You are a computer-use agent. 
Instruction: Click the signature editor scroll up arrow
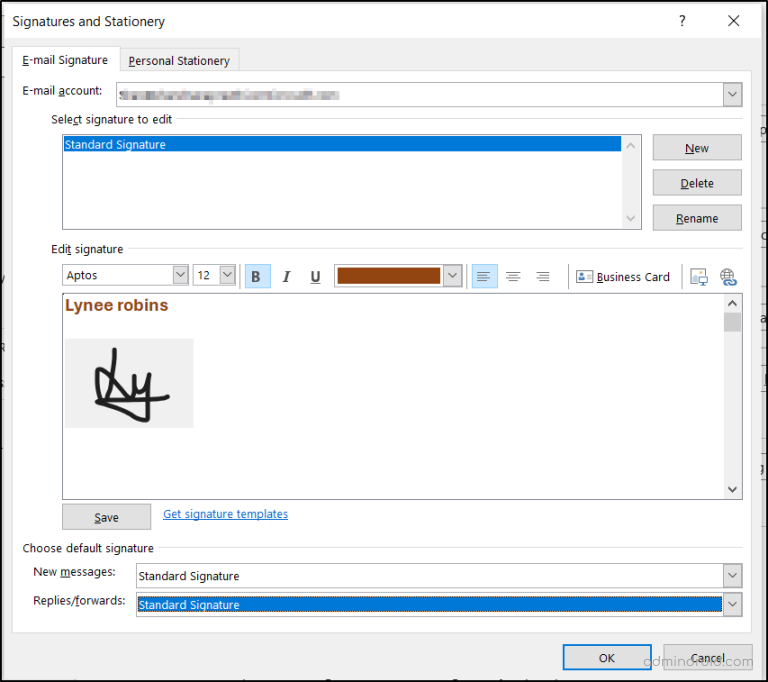click(x=732, y=303)
